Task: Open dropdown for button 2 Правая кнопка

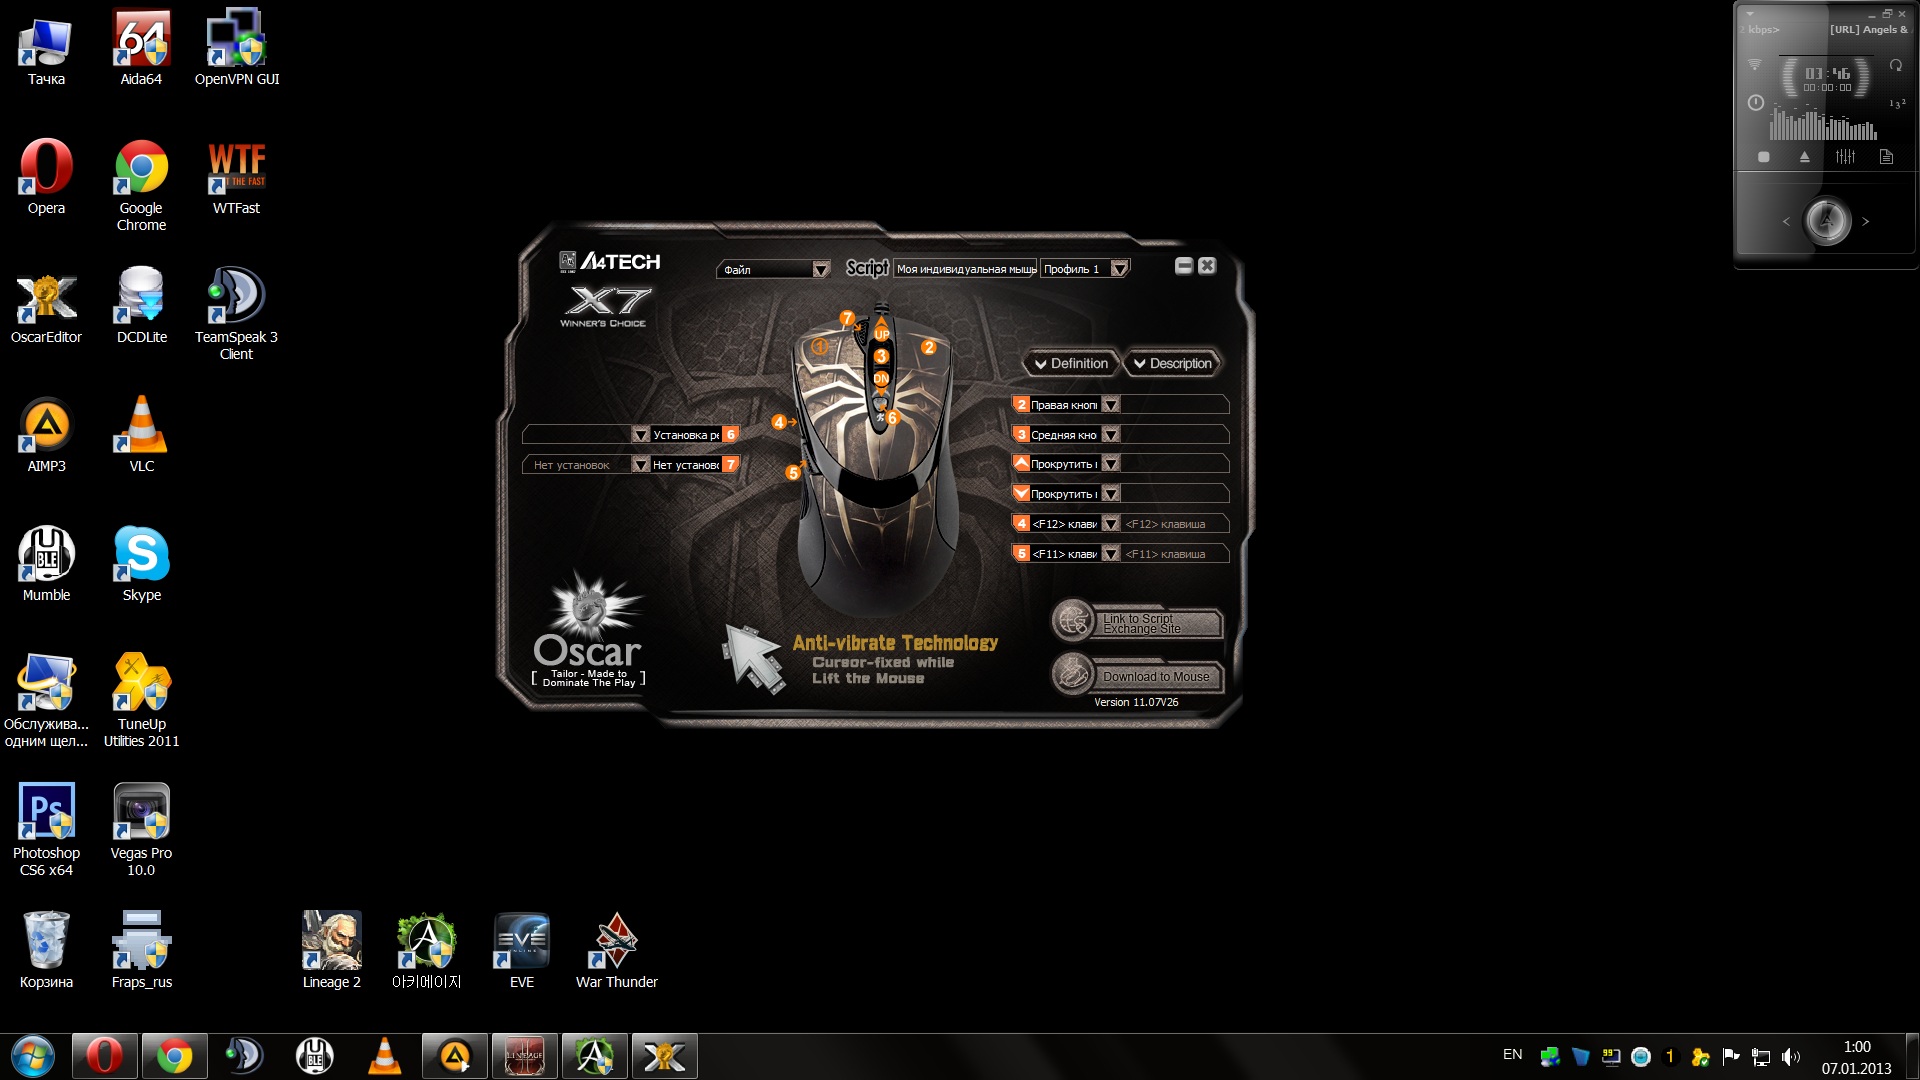Action: 1110,405
